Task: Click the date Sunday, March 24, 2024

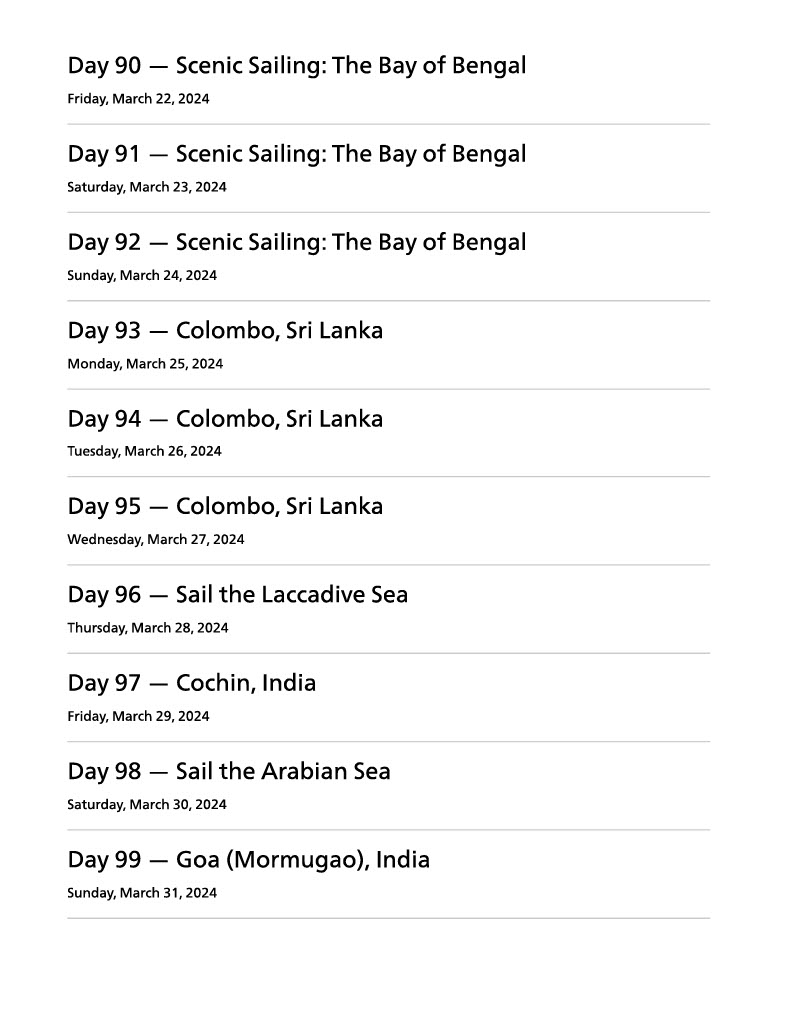Action: tap(141, 275)
